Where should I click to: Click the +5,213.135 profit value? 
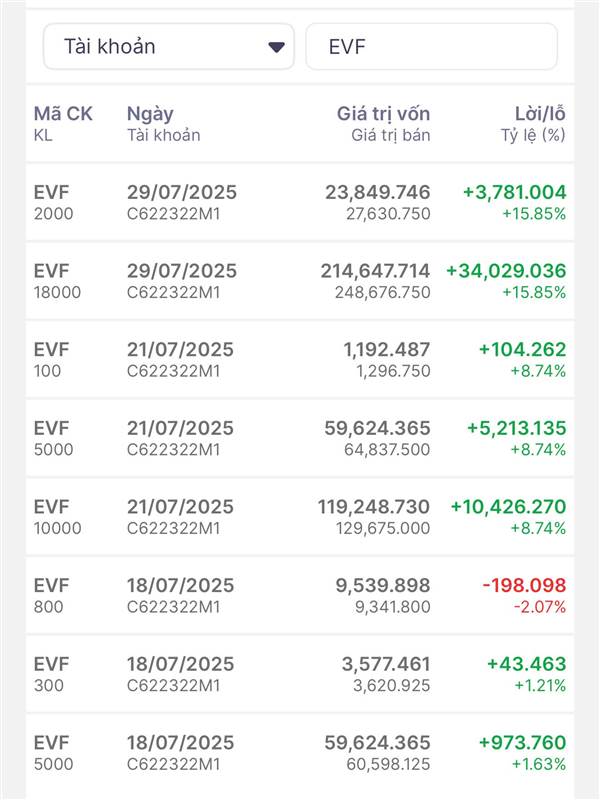516,428
